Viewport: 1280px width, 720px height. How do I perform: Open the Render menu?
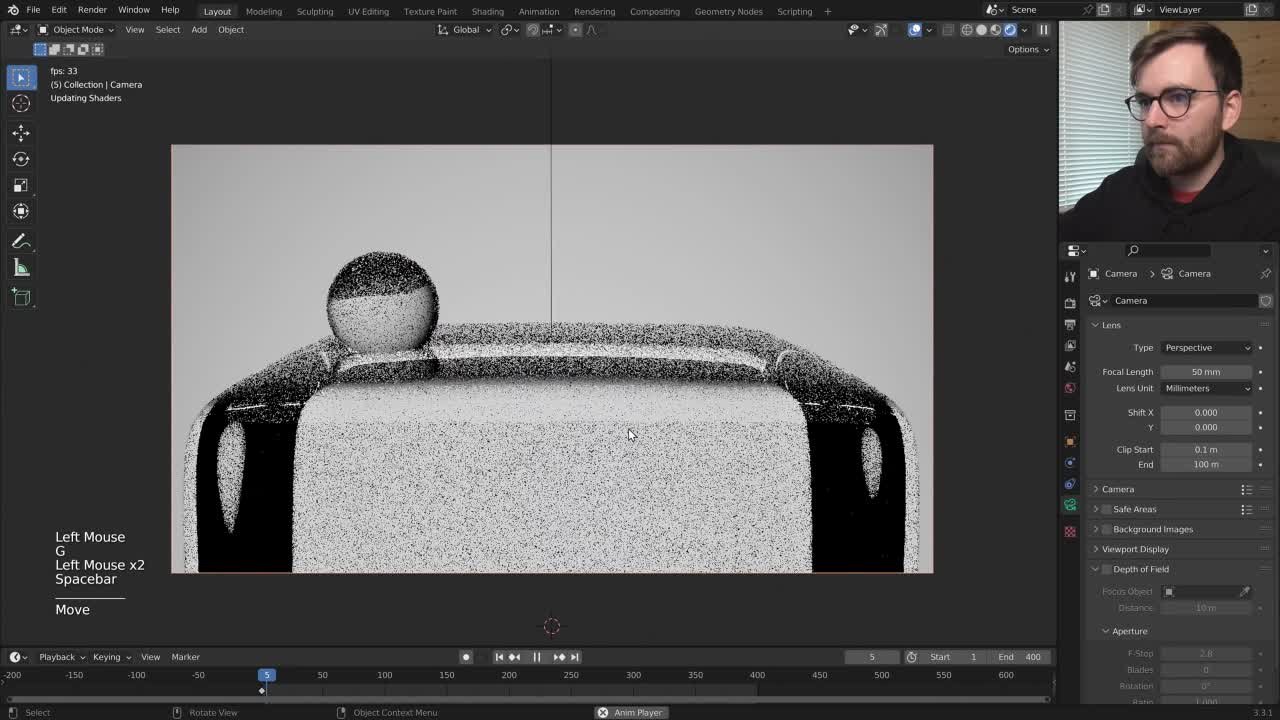92,10
